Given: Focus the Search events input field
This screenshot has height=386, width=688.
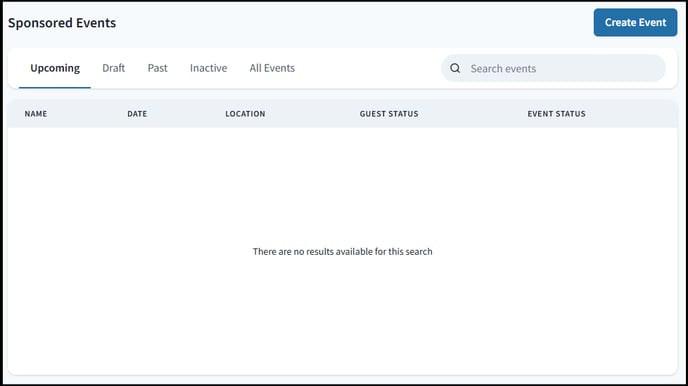Looking at the screenshot, I should pos(553,68).
